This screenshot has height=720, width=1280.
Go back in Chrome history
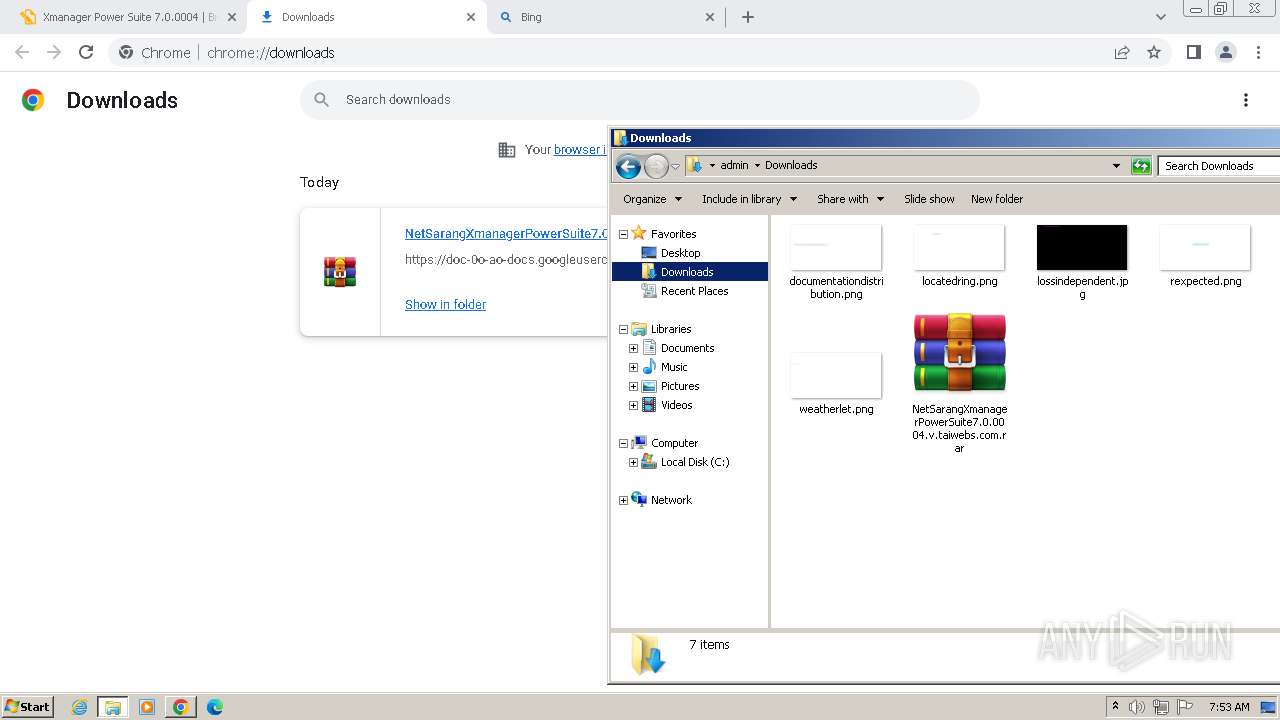coord(22,52)
